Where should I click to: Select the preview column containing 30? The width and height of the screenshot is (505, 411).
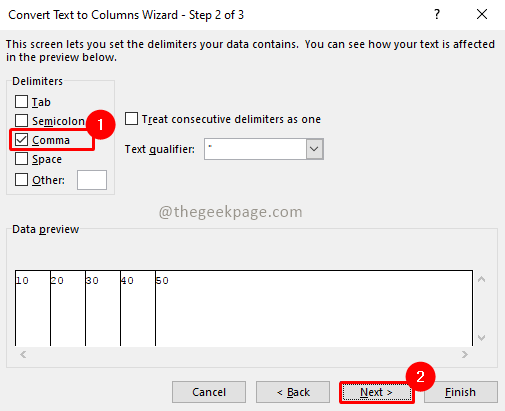(103, 308)
